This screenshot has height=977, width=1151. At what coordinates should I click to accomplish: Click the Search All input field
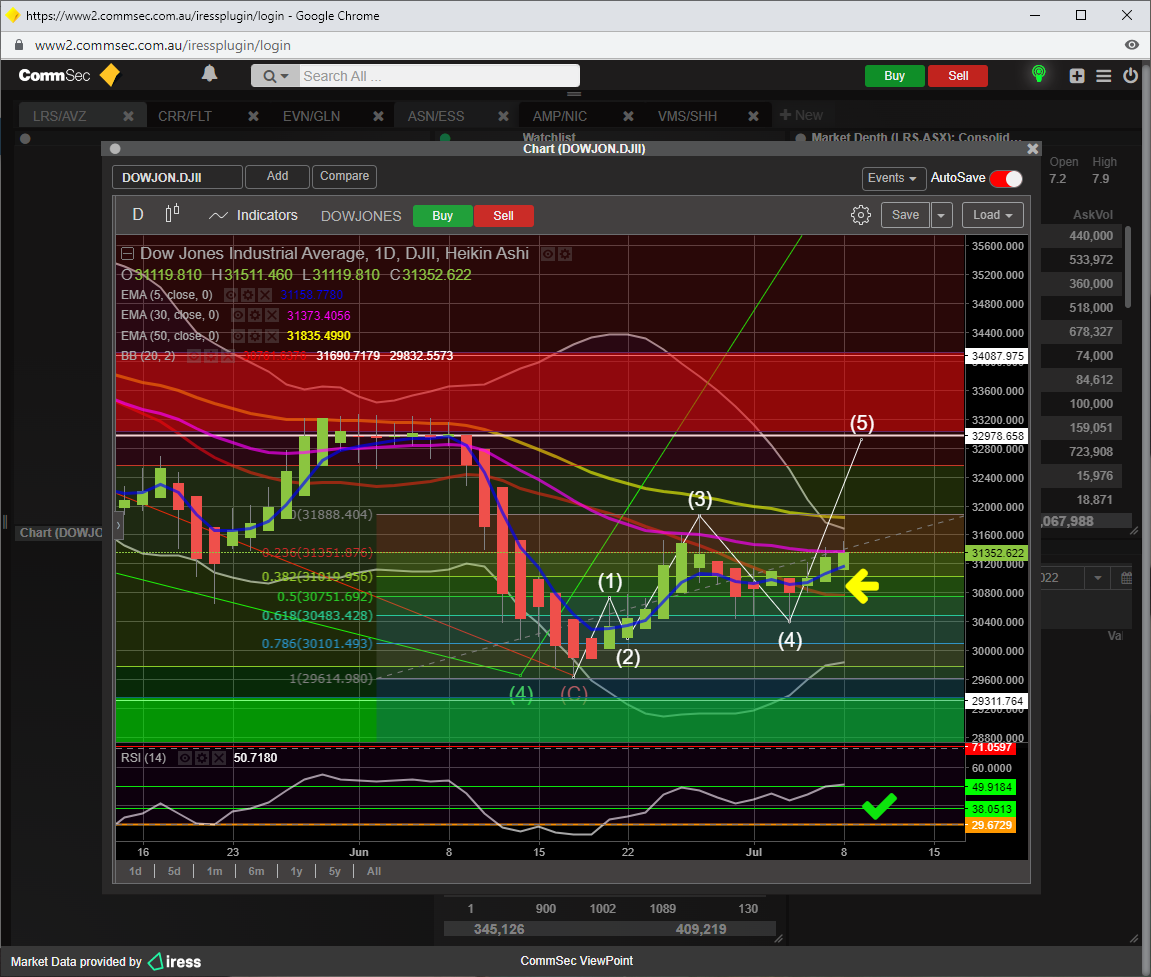pos(439,76)
